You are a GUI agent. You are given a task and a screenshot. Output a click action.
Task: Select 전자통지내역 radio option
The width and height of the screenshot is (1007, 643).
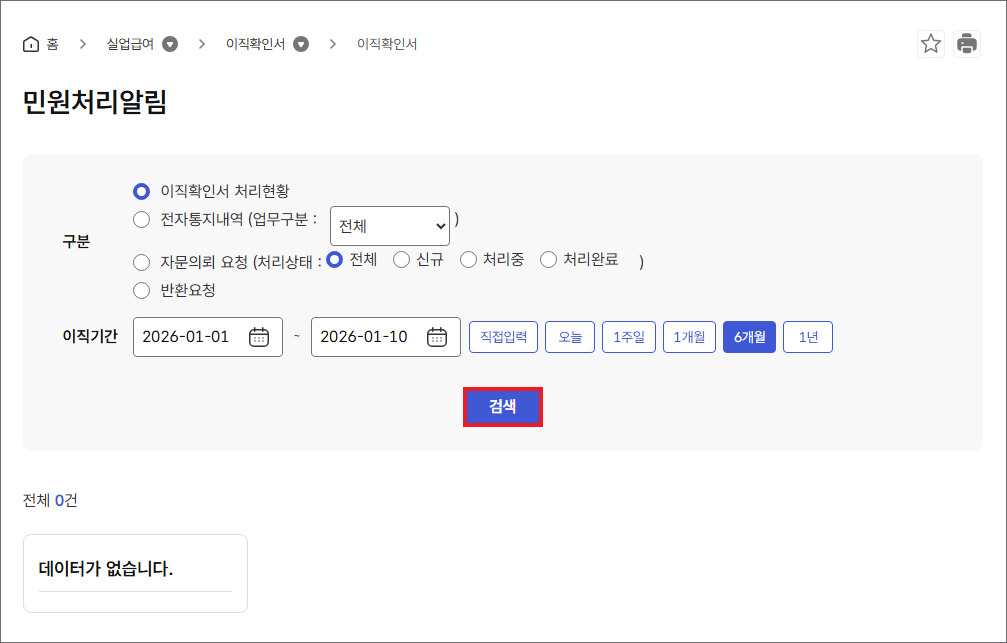(141, 220)
